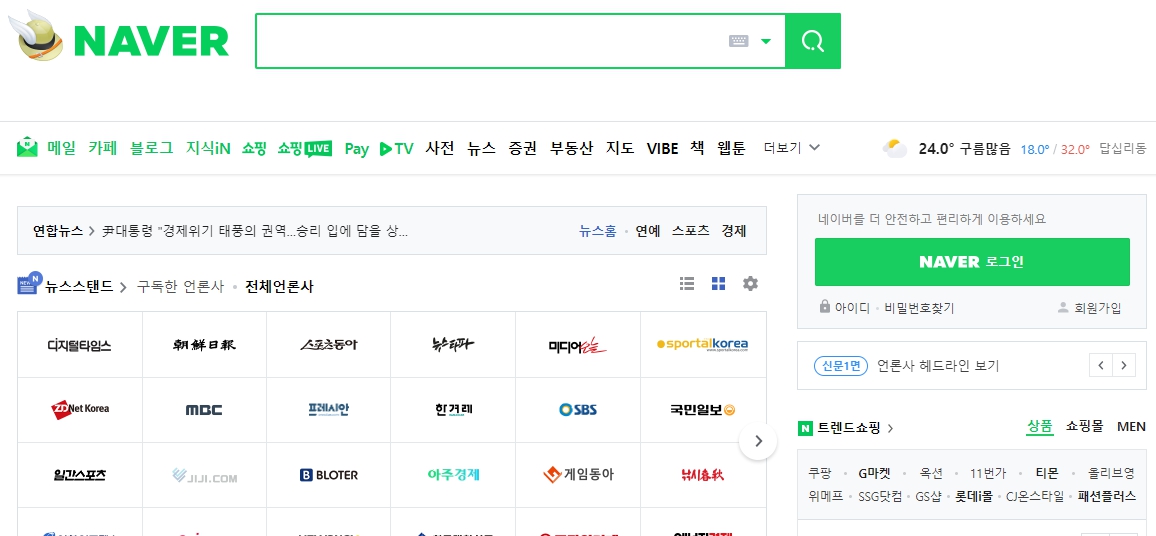
Task: Open the mail envelope icon
Action: point(27,147)
